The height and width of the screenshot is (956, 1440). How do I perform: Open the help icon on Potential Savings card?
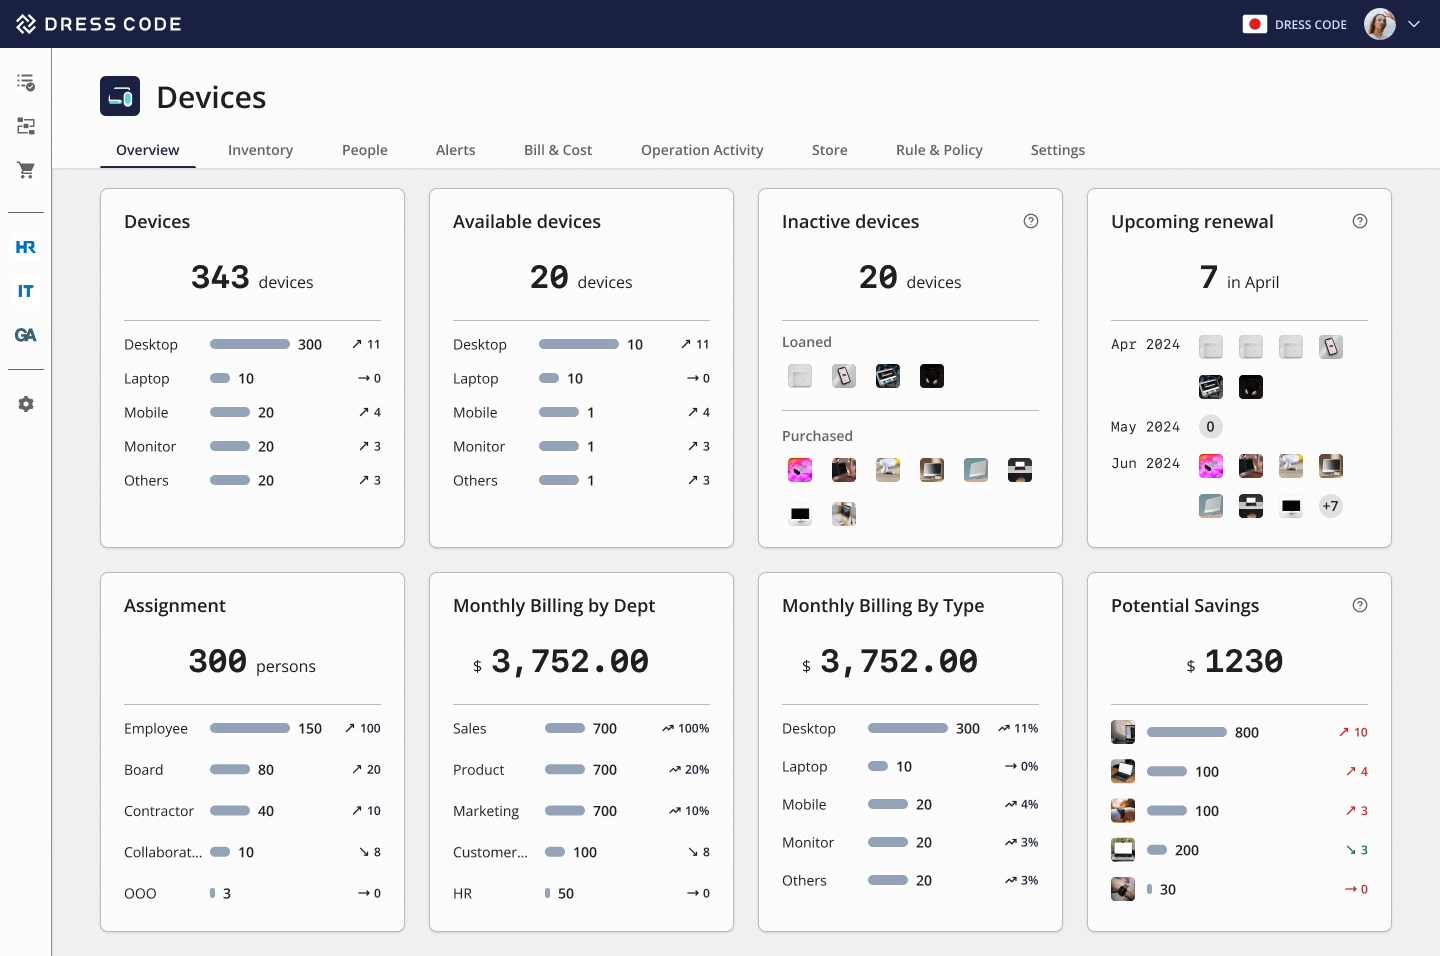[x=1360, y=605]
